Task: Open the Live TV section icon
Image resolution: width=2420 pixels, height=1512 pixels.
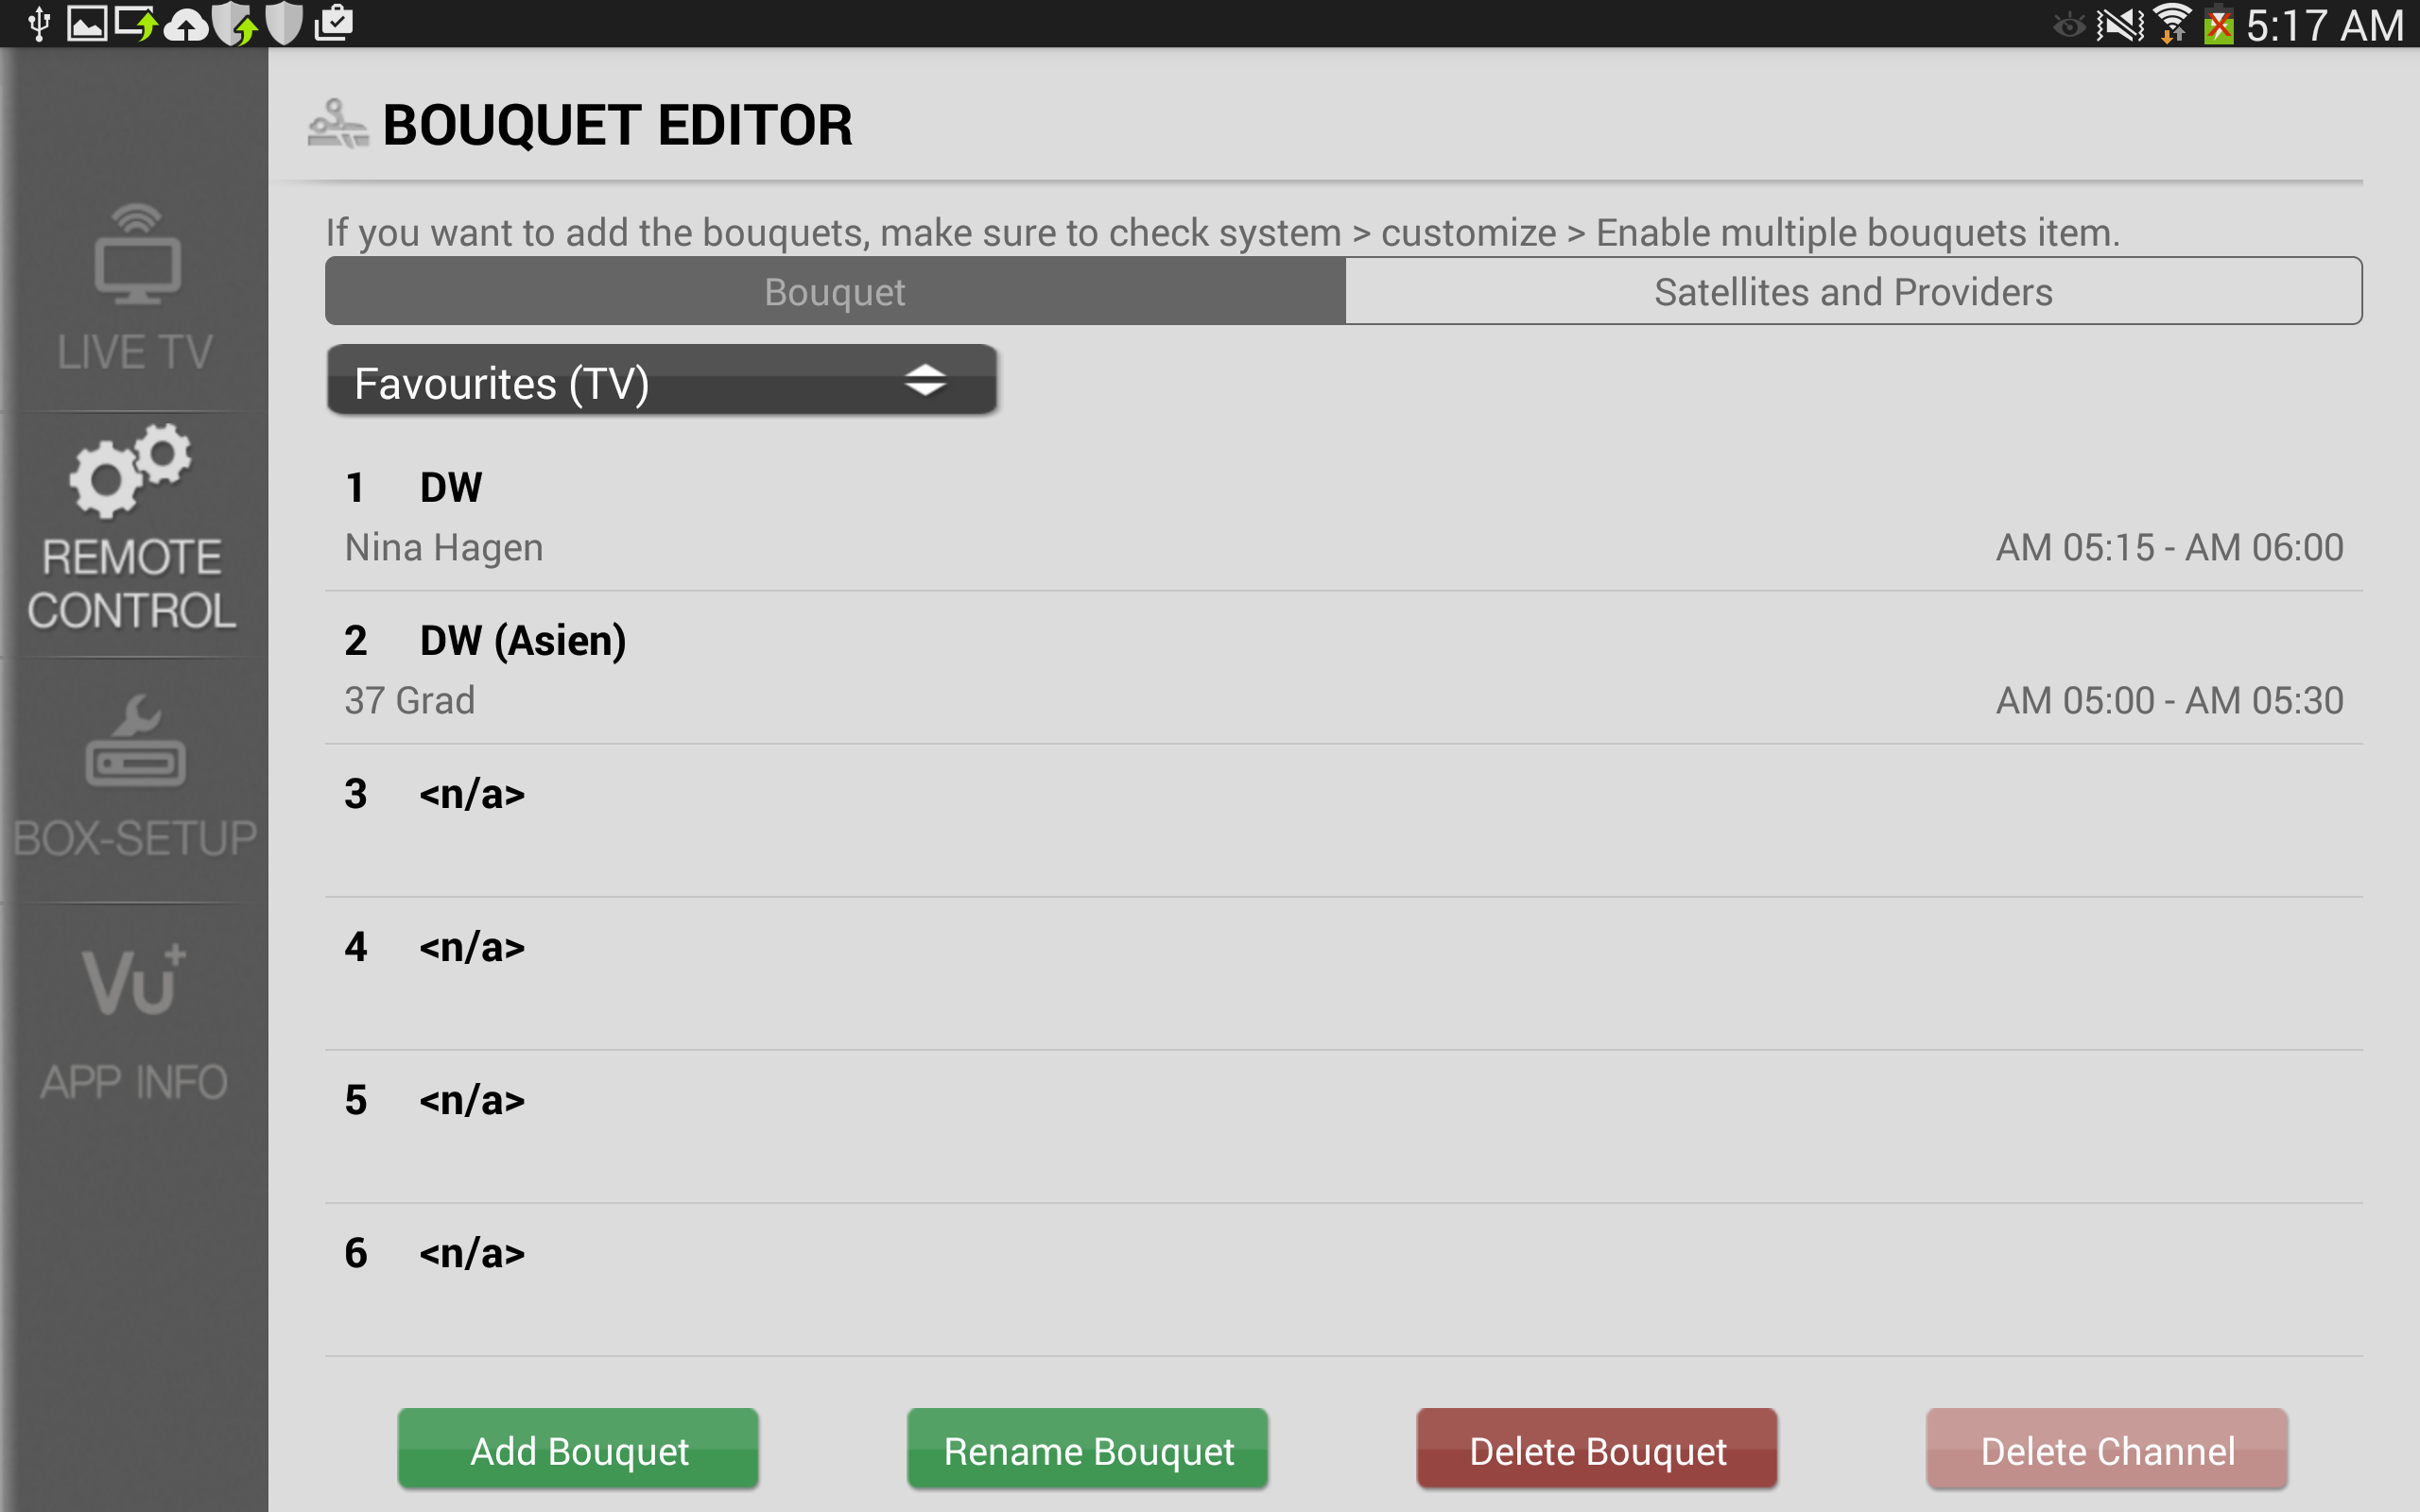Action: (x=136, y=255)
